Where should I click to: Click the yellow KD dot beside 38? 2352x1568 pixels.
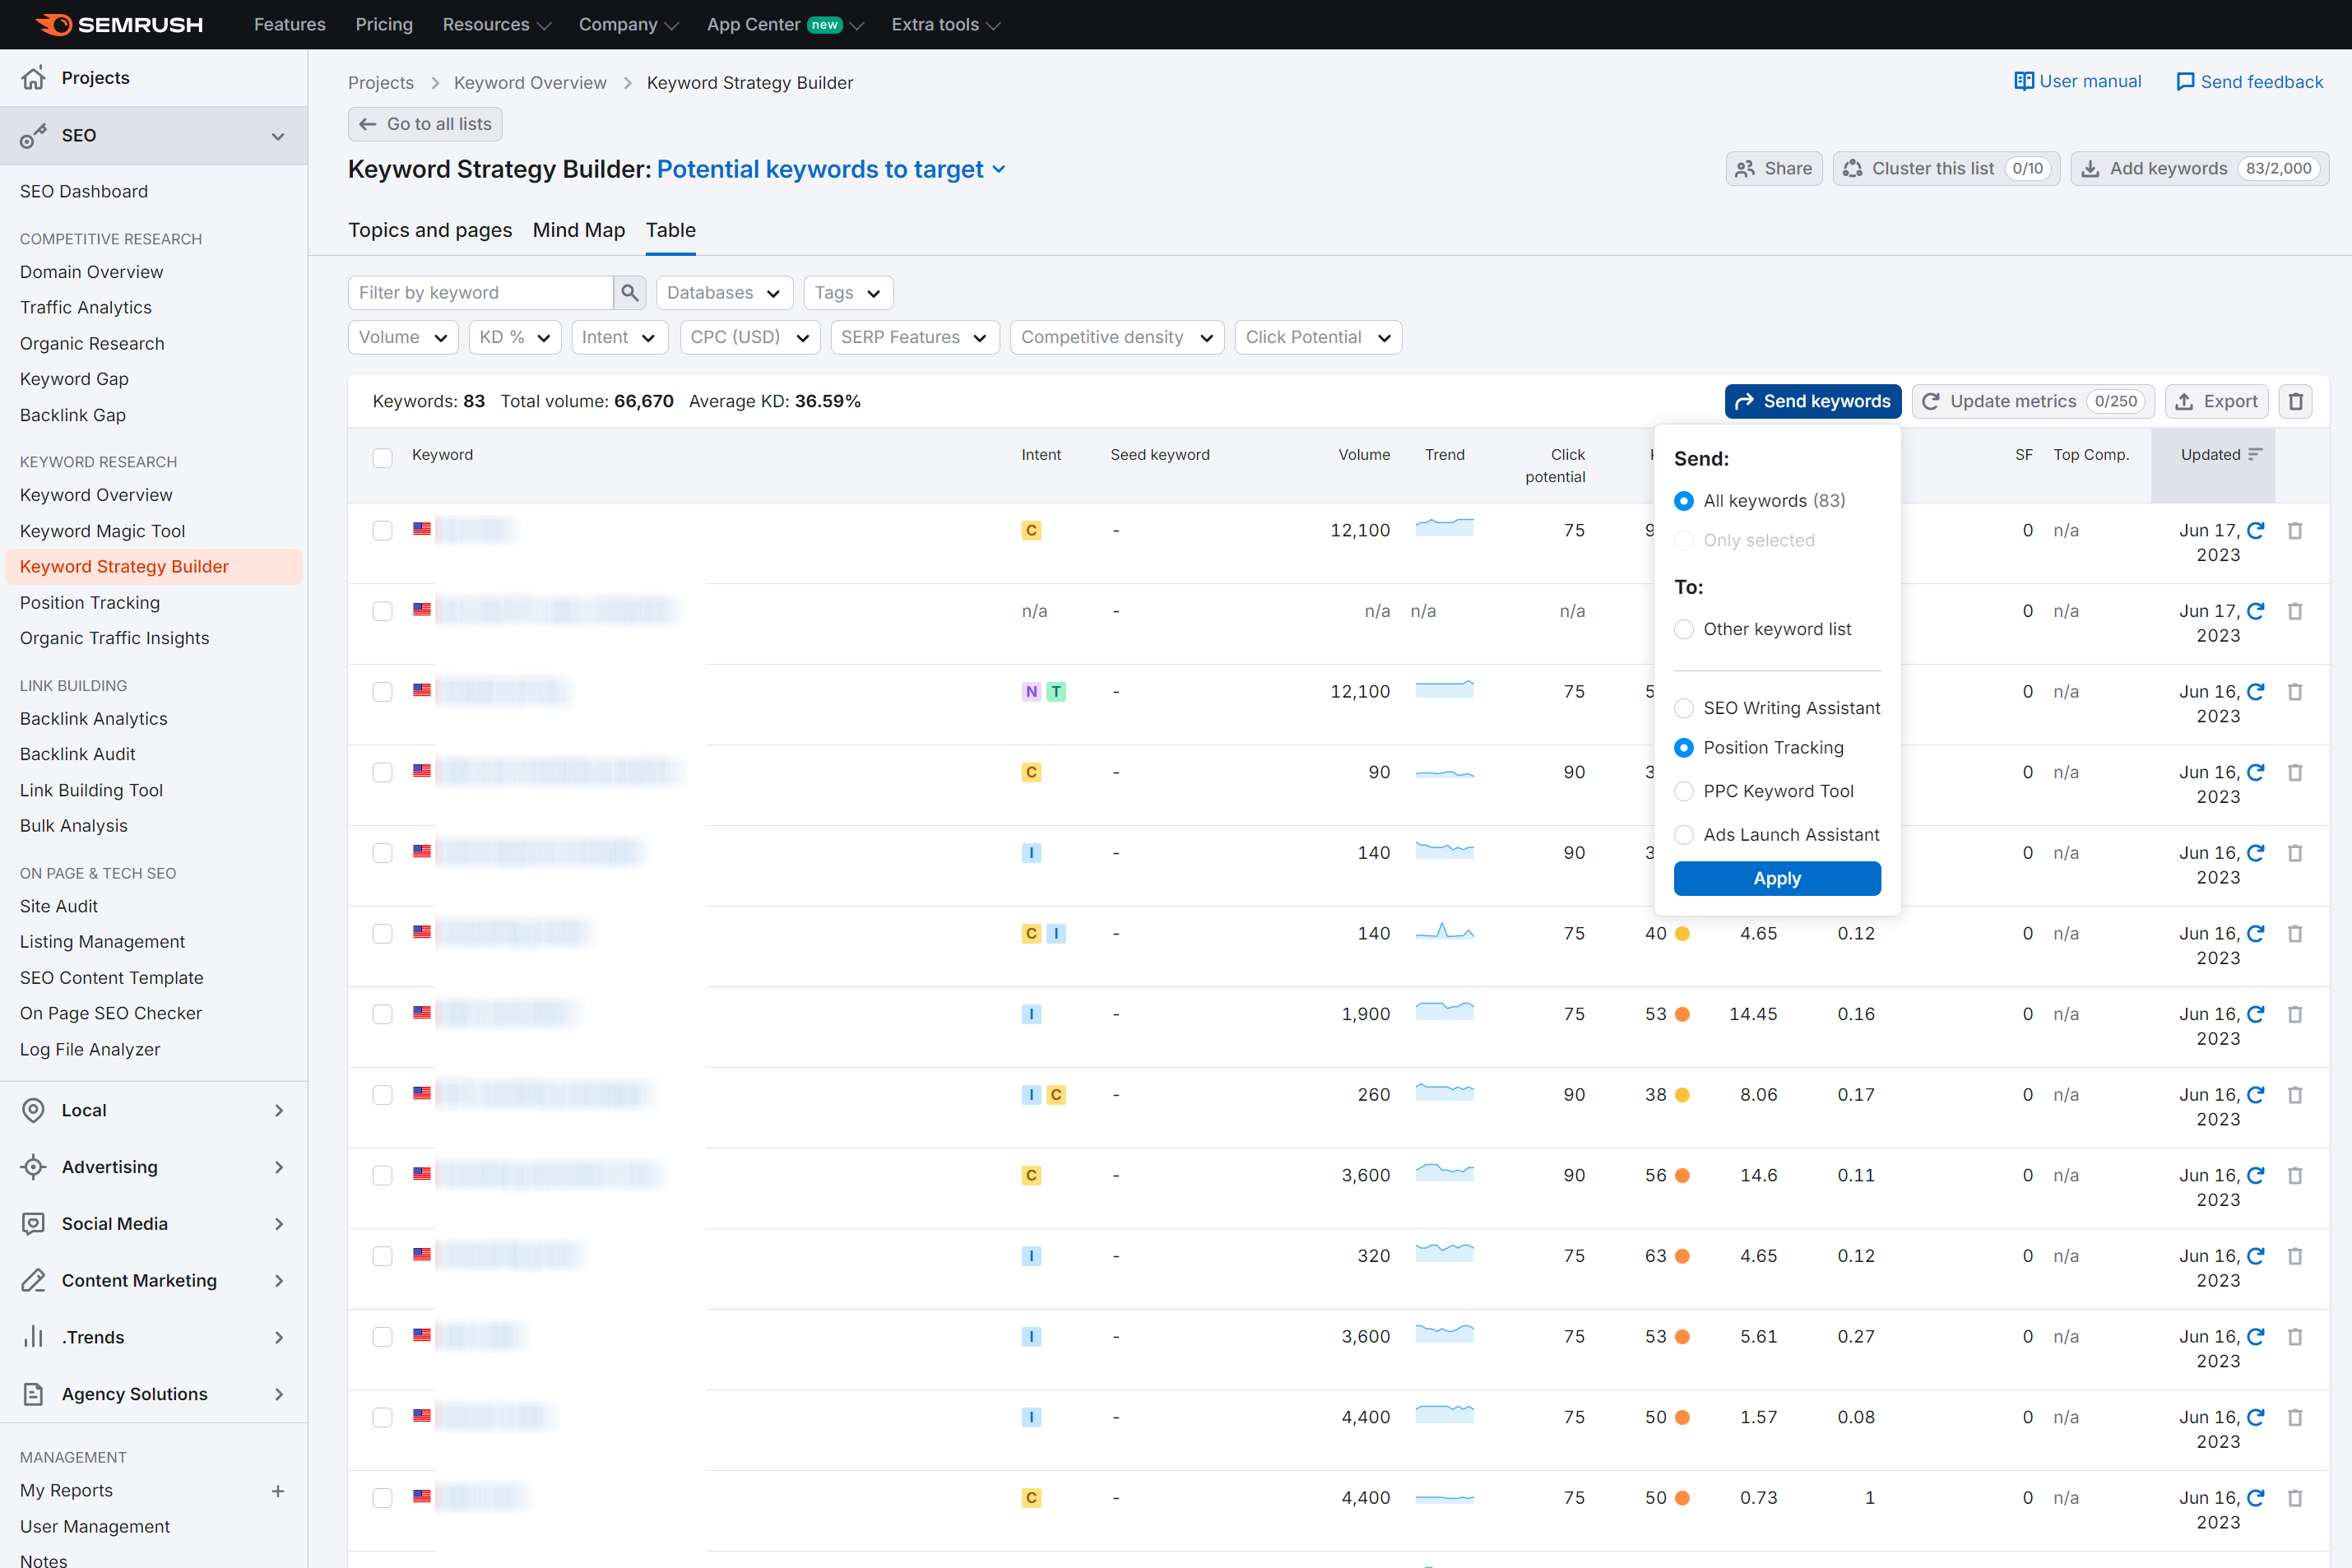pos(1682,1095)
